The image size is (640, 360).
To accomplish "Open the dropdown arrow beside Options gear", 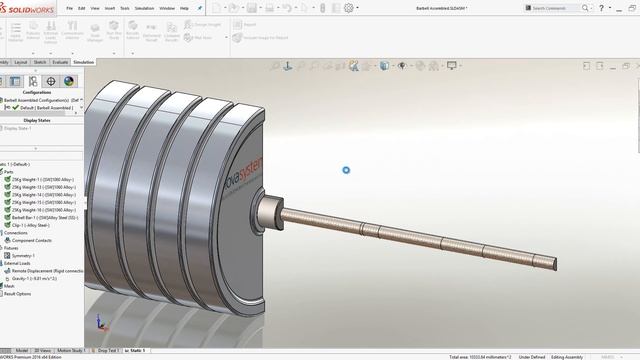I will [358, 8].
